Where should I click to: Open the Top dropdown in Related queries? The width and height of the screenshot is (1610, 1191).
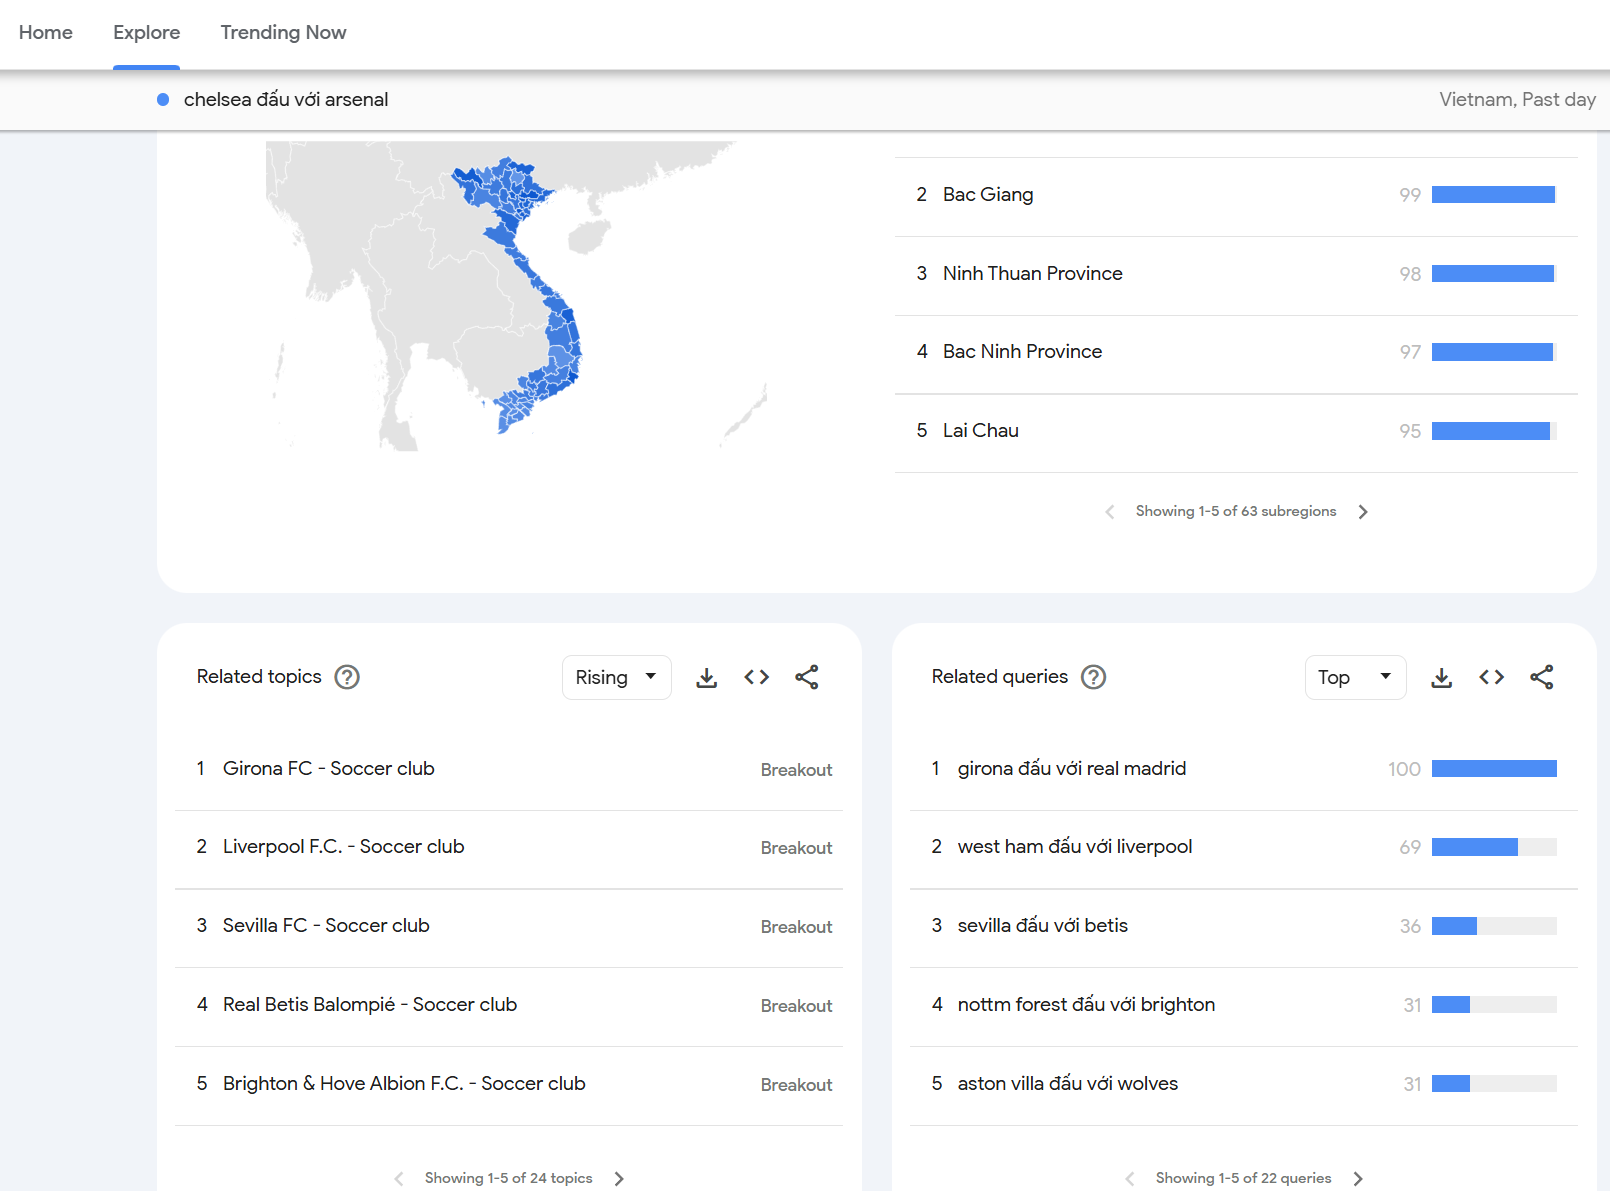(x=1354, y=678)
